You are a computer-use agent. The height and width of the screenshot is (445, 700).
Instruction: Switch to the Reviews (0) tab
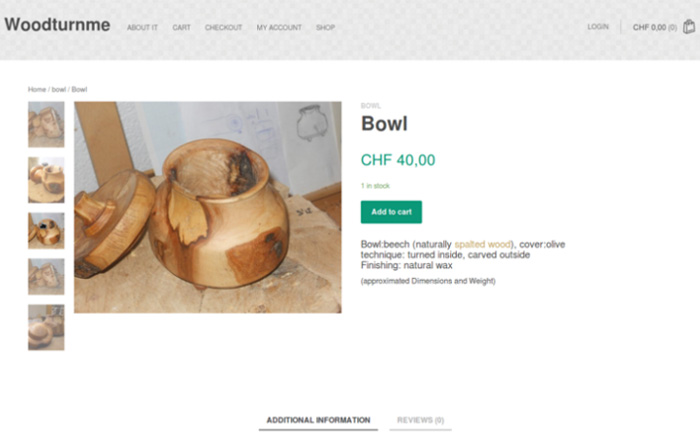[x=420, y=420]
